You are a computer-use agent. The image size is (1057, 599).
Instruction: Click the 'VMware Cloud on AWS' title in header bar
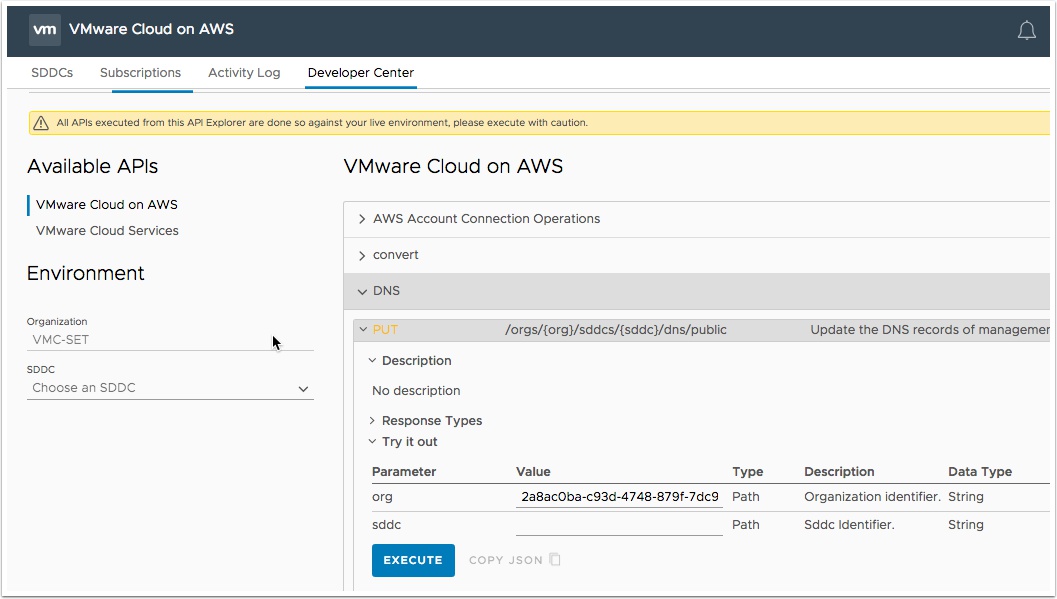tap(151, 30)
